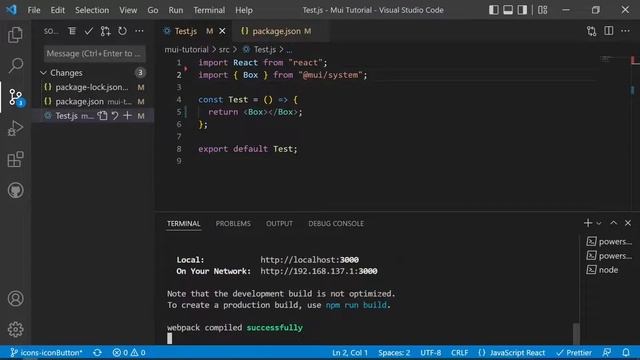
Task: Open editor more actions menu
Action: click(x=625, y=31)
